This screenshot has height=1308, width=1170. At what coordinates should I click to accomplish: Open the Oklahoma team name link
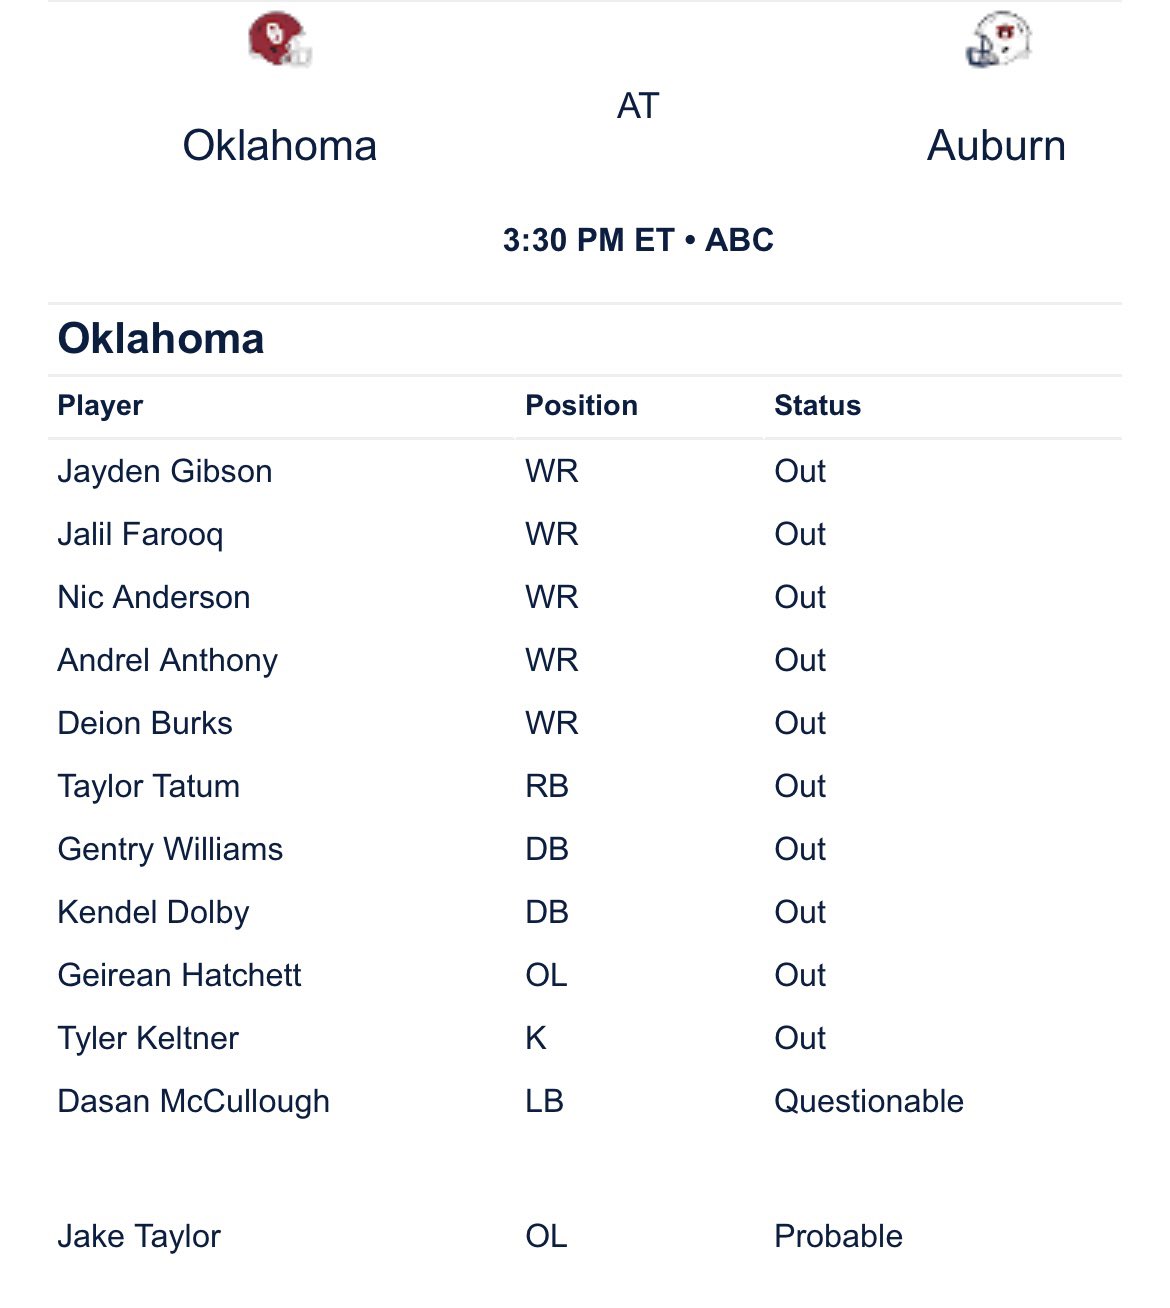(x=280, y=146)
